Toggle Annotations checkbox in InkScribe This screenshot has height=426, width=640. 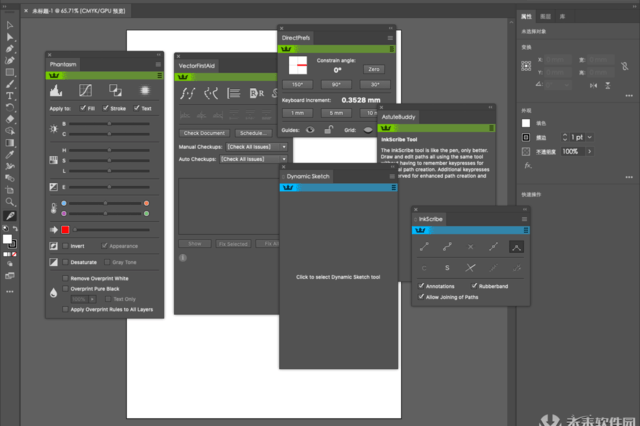click(x=421, y=286)
